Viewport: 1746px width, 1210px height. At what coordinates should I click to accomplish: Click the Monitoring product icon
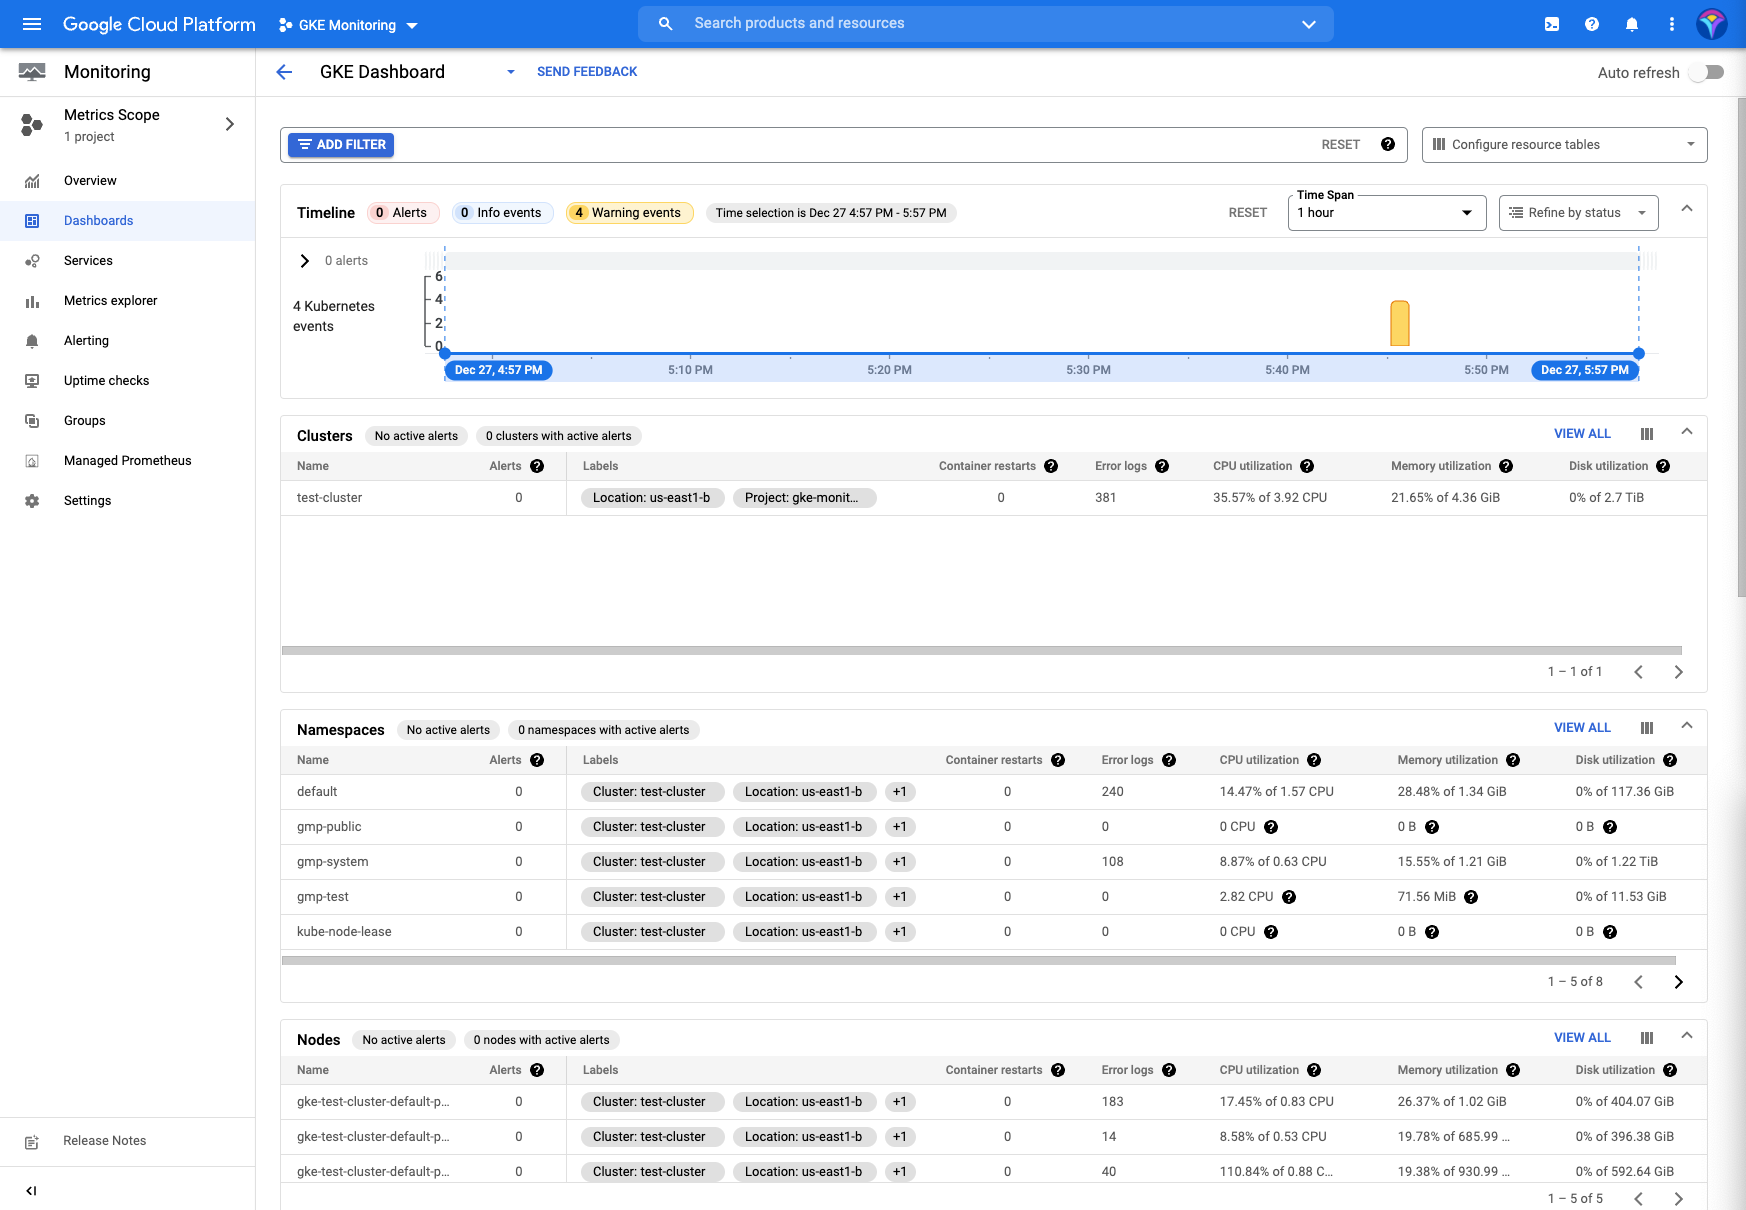point(32,72)
